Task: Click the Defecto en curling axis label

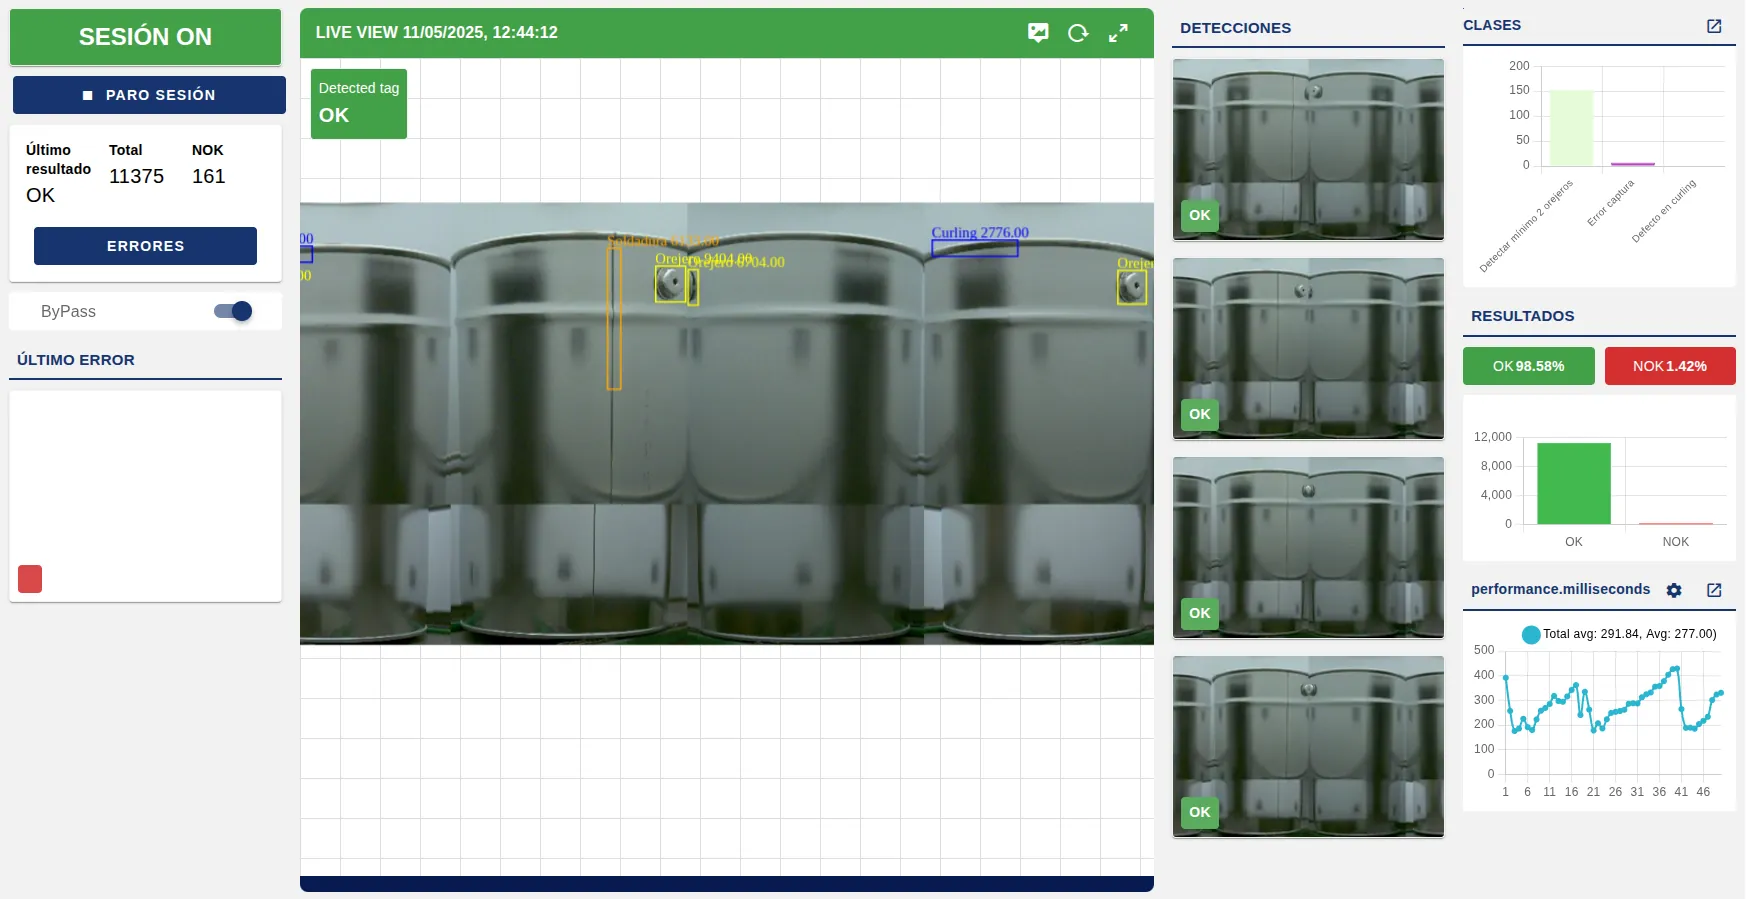Action: 1664,211
